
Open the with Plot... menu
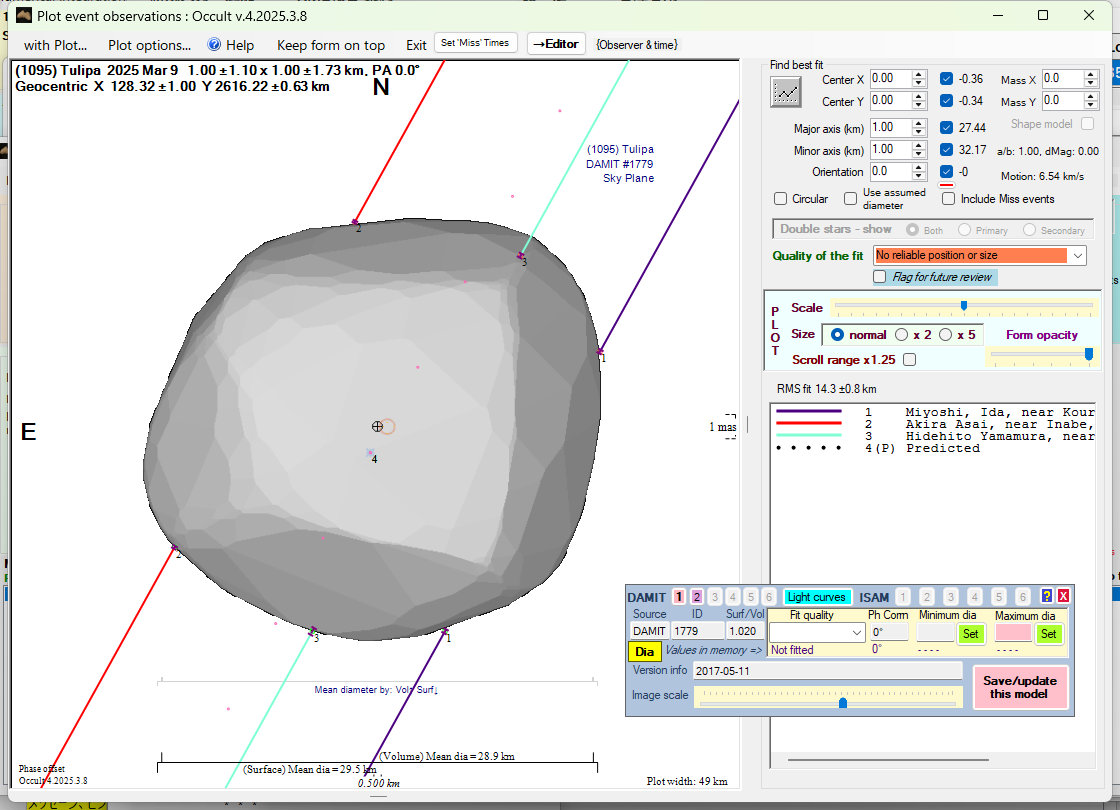[x=55, y=45]
